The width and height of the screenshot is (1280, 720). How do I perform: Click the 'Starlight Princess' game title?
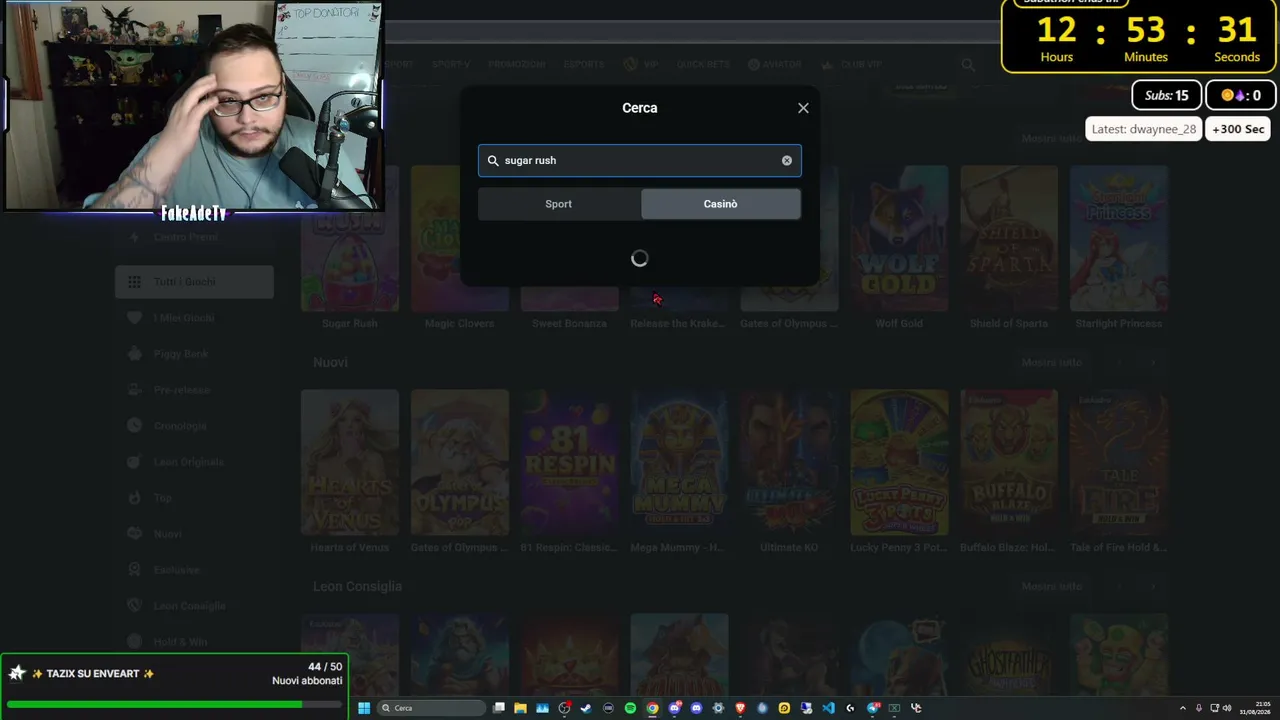[1119, 323]
